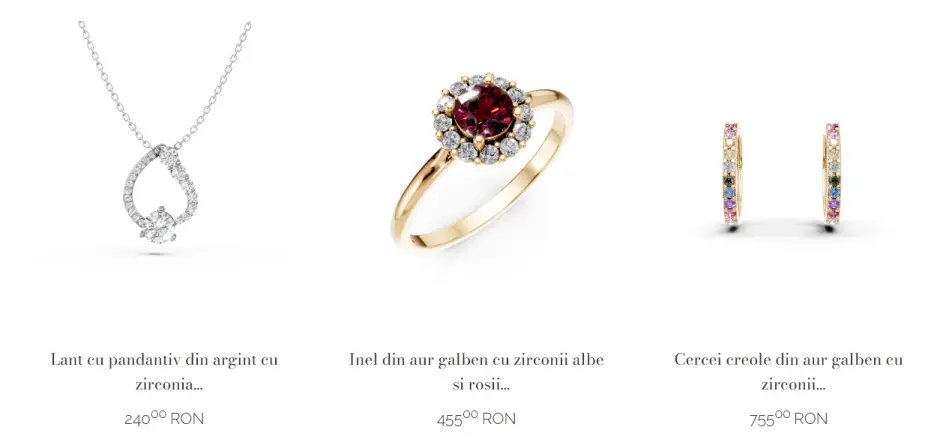The image size is (940, 439).
Task: Open the 'Inel din aur galben cu zirconii albe' link
Action: (477, 371)
